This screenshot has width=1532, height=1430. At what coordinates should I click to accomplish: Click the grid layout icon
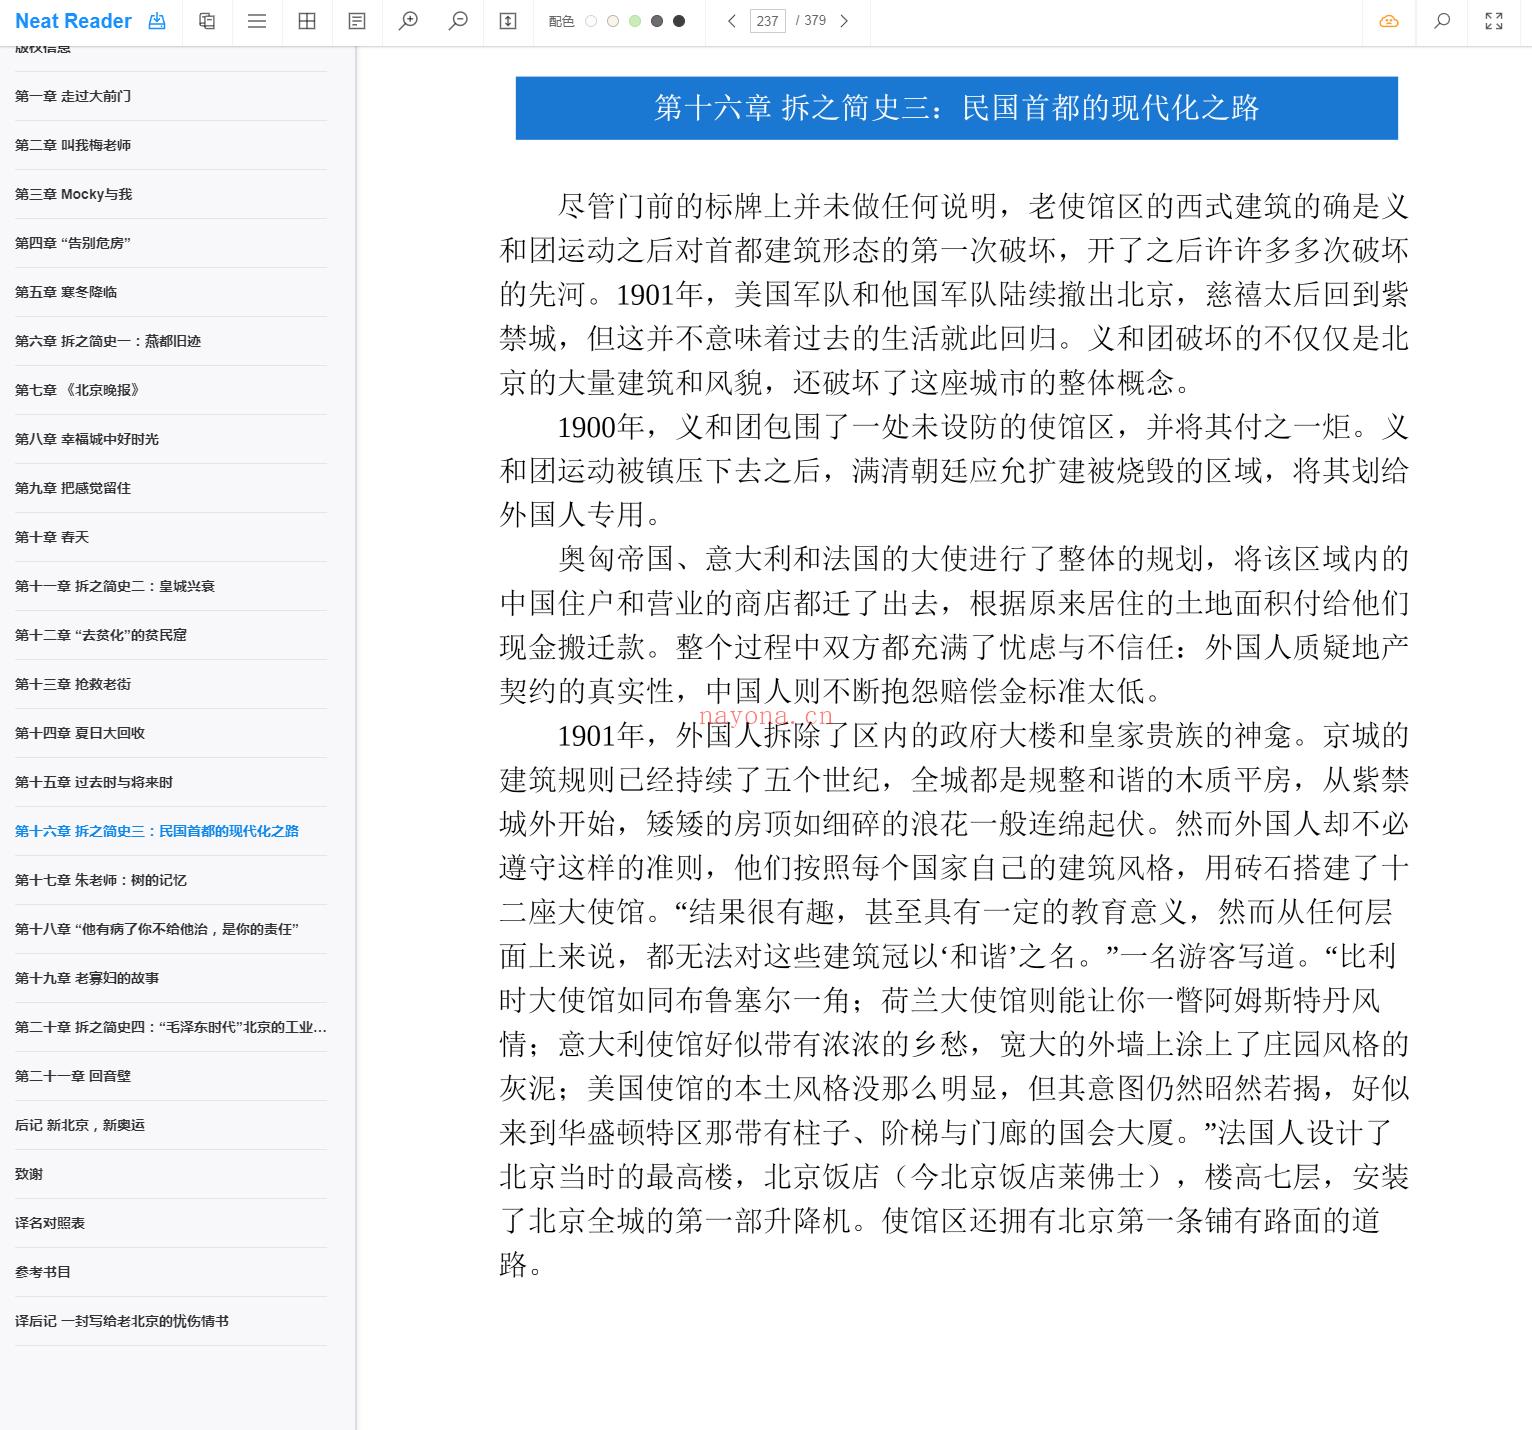click(307, 21)
